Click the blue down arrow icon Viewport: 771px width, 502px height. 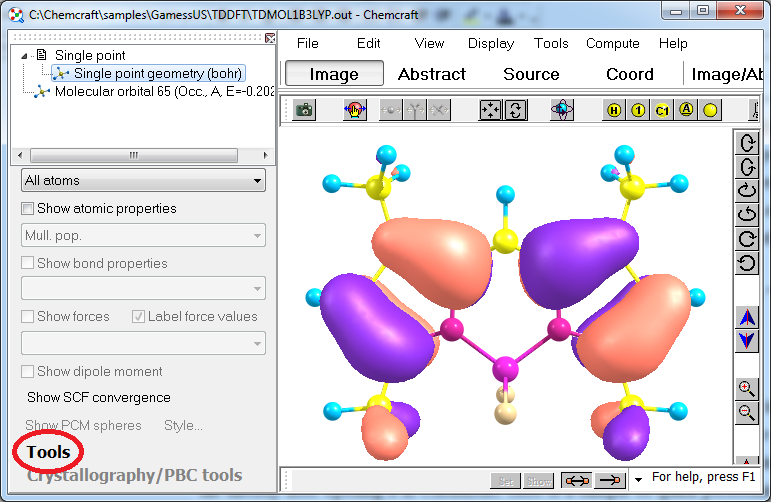746,341
